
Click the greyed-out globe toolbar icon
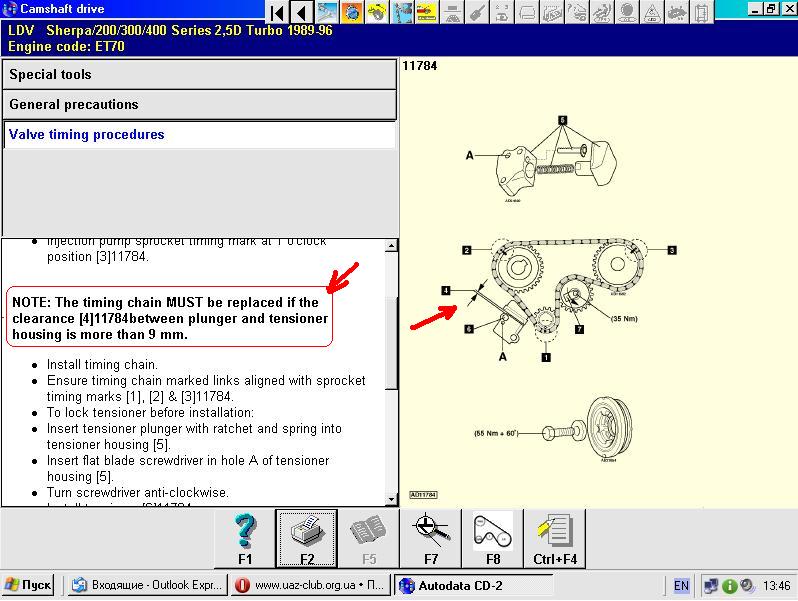pyautogui.click(x=627, y=12)
